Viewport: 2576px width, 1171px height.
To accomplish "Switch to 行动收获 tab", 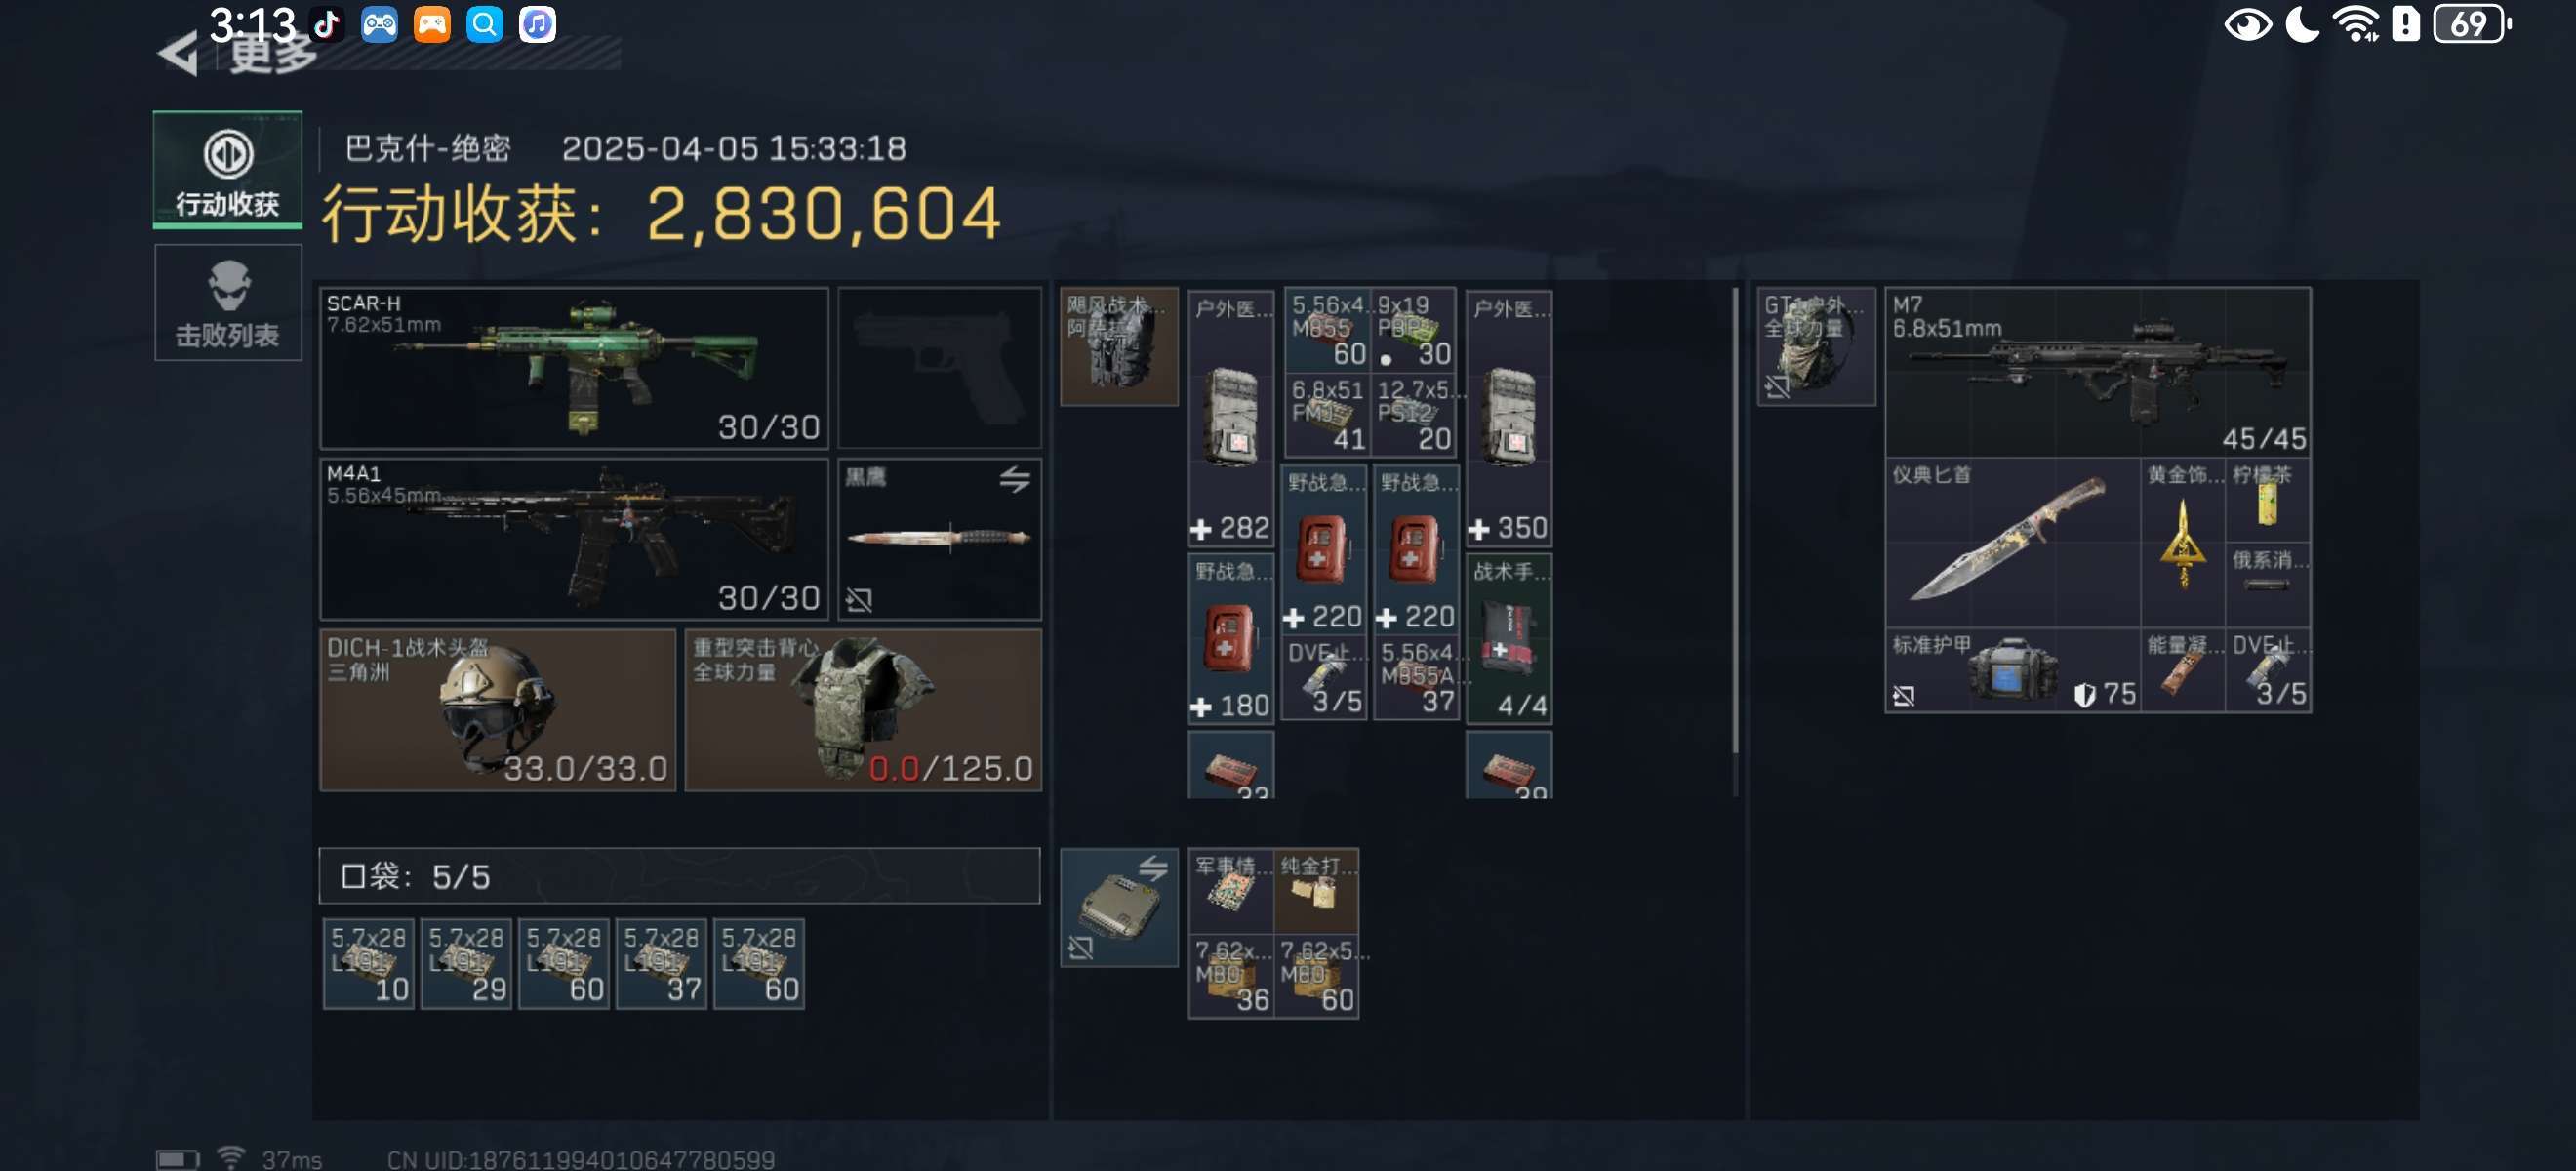I will 228,169.
